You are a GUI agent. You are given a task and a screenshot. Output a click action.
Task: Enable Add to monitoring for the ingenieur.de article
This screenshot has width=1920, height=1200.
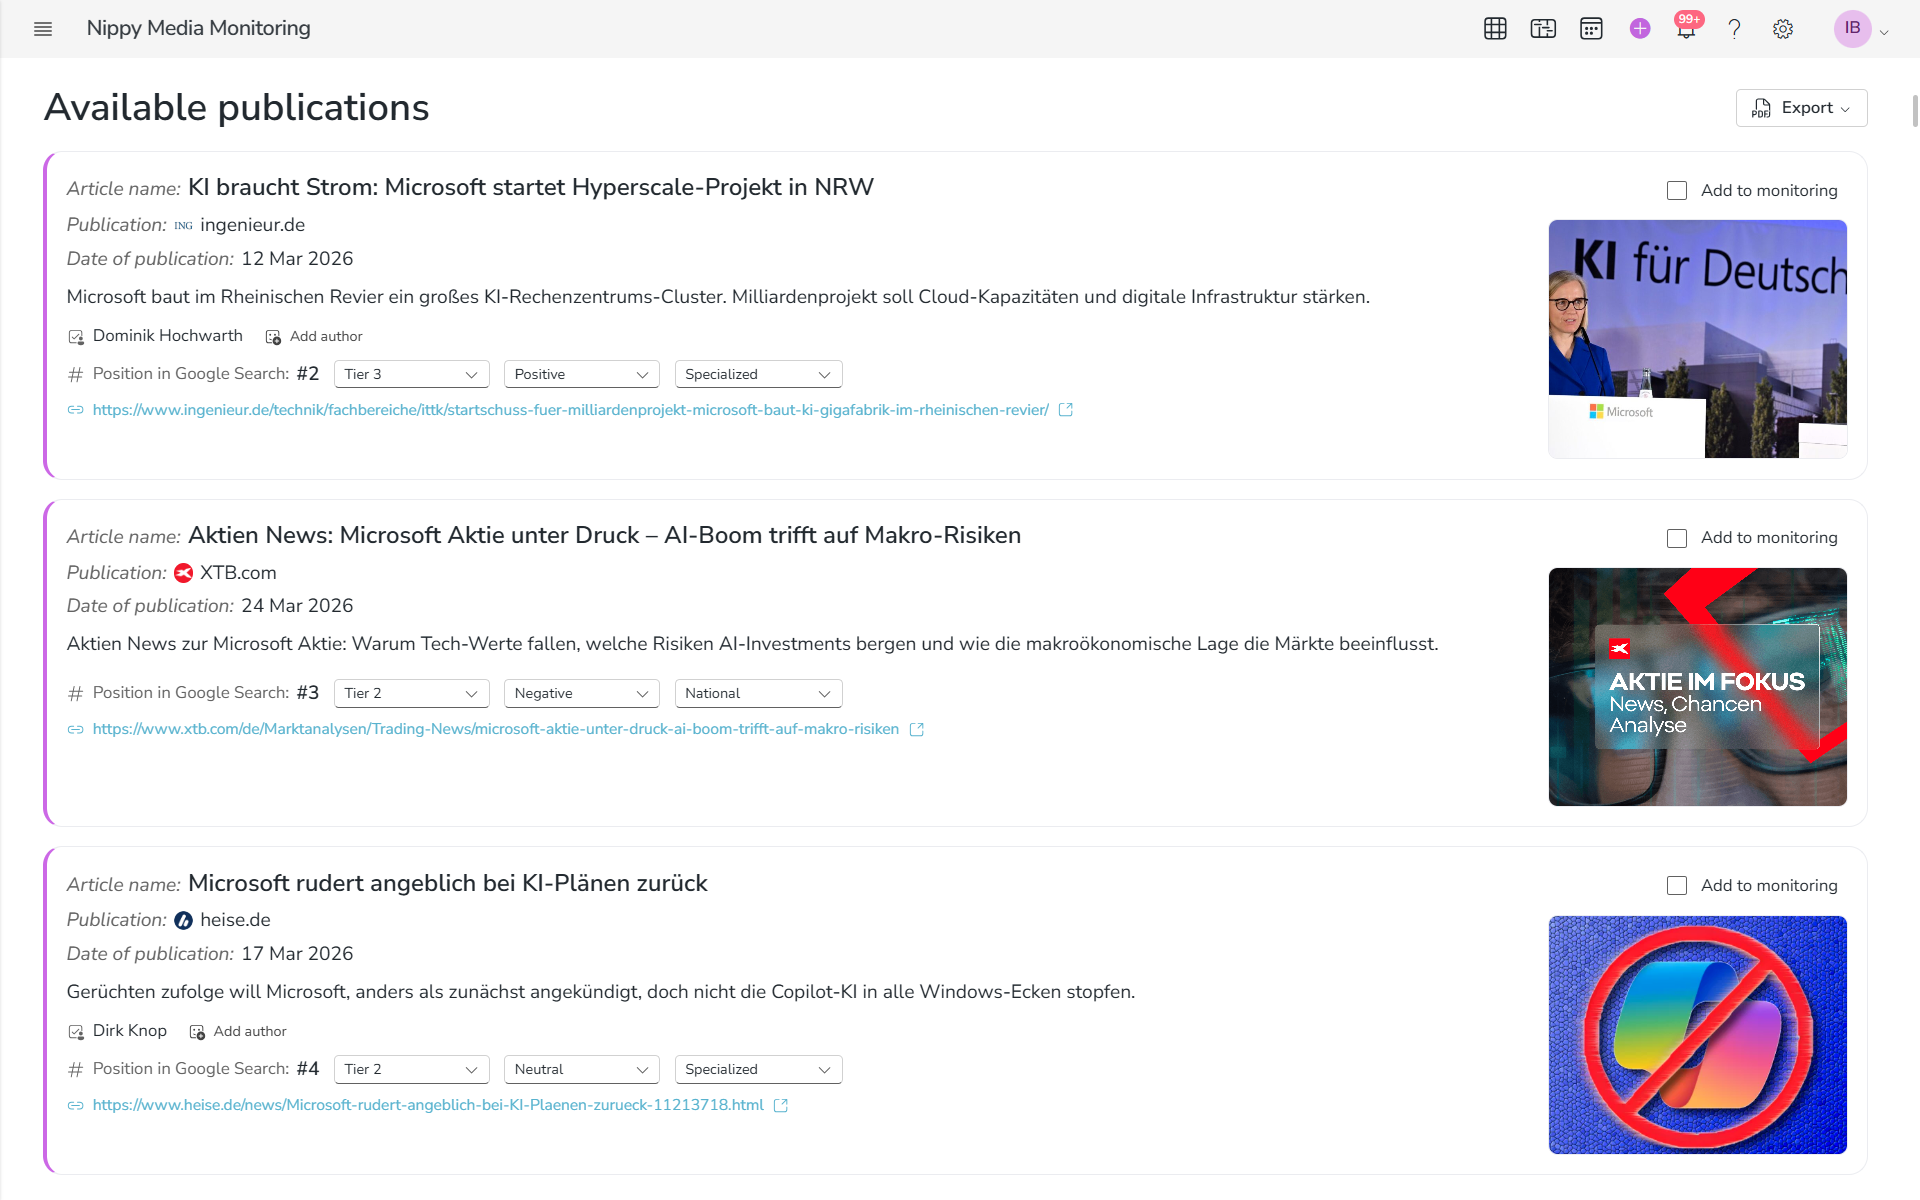pyautogui.click(x=1677, y=190)
